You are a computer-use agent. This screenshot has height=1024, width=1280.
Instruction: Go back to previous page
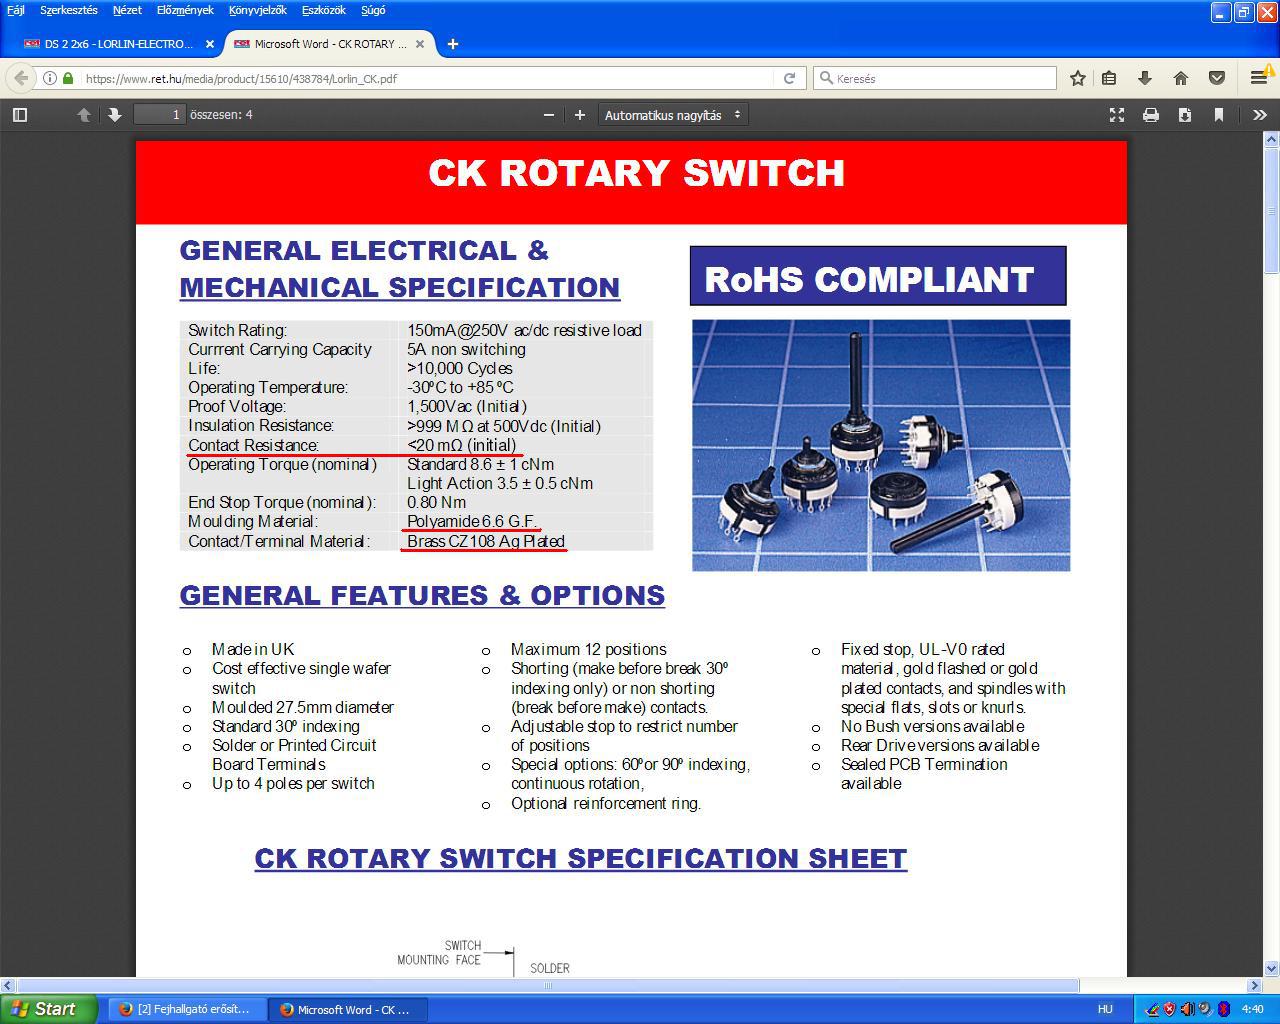pos(20,78)
